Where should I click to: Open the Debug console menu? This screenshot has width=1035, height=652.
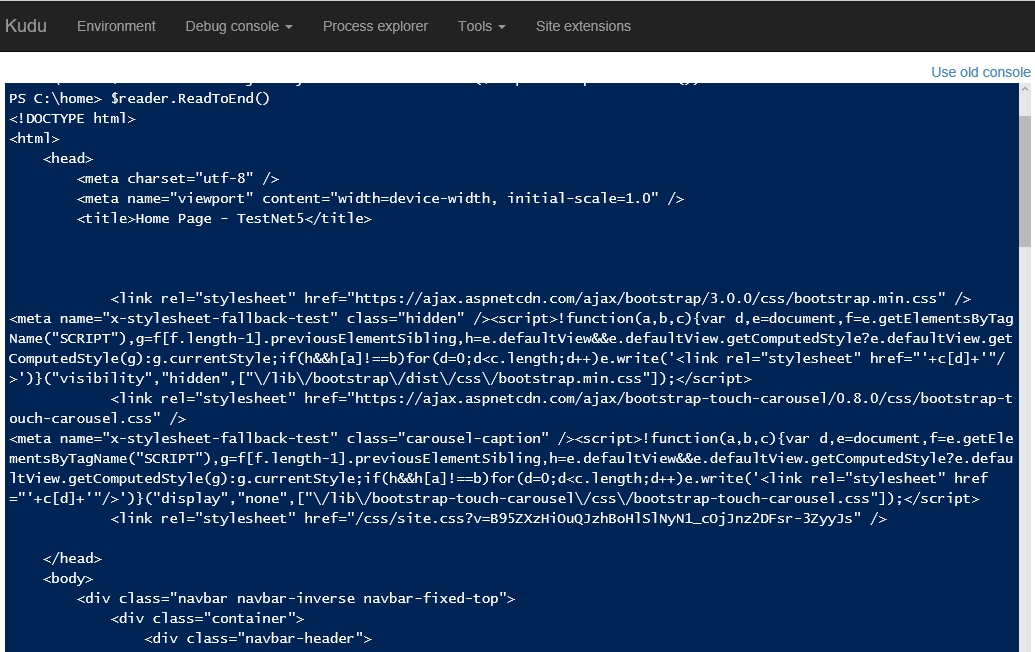click(239, 26)
